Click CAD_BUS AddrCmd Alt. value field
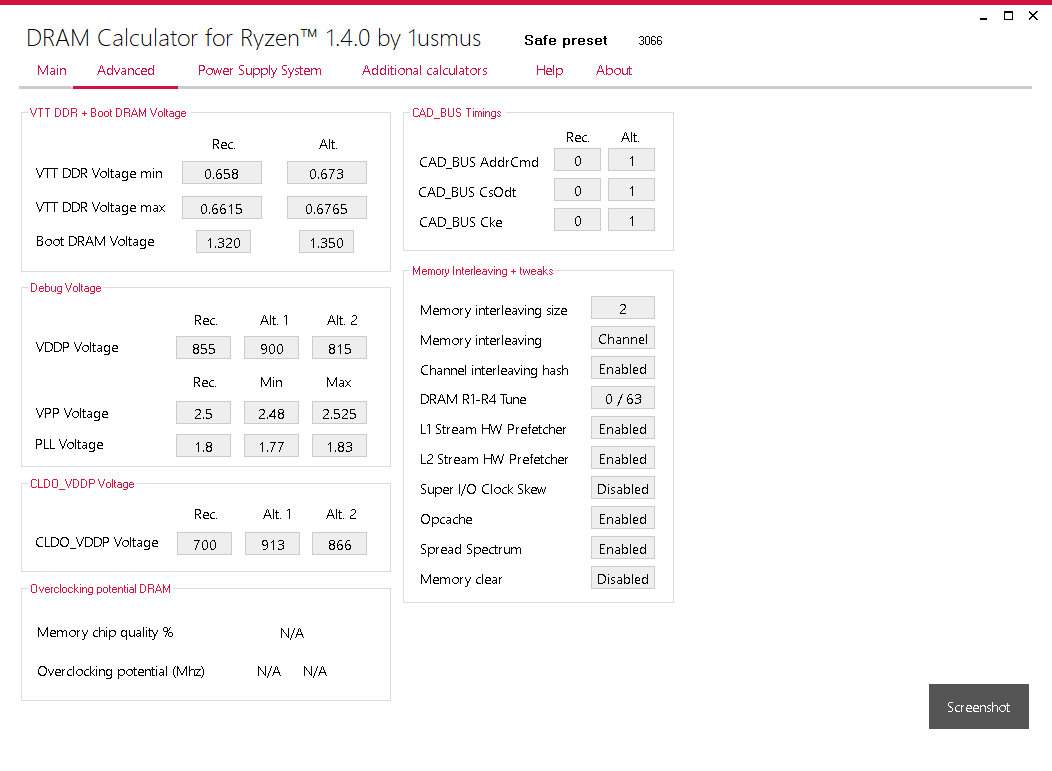 point(631,160)
